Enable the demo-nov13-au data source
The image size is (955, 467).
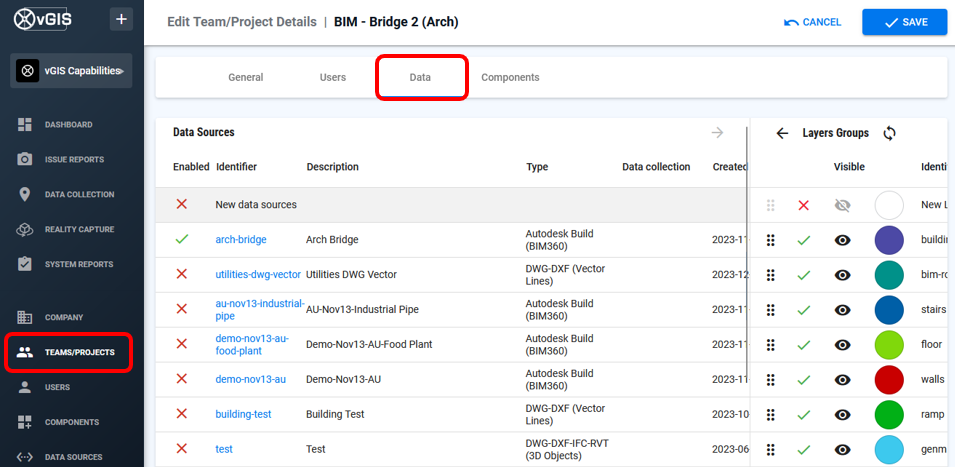point(181,379)
